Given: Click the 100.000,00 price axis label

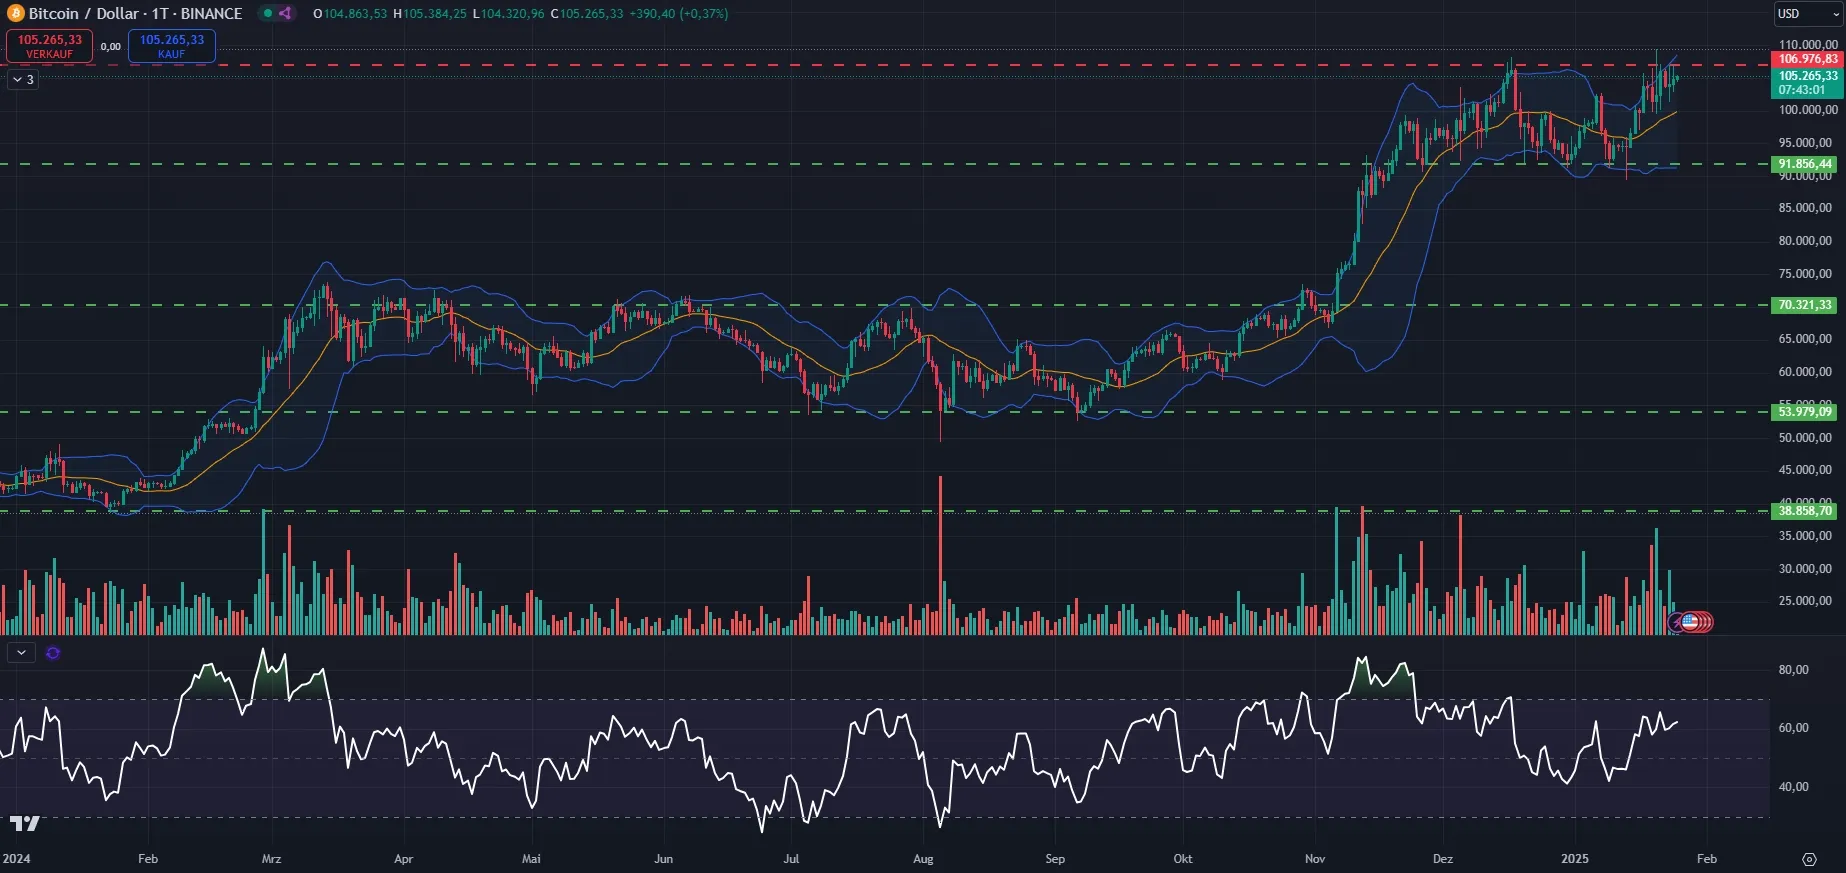Looking at the screenshot, I should tap(1808, 110).
